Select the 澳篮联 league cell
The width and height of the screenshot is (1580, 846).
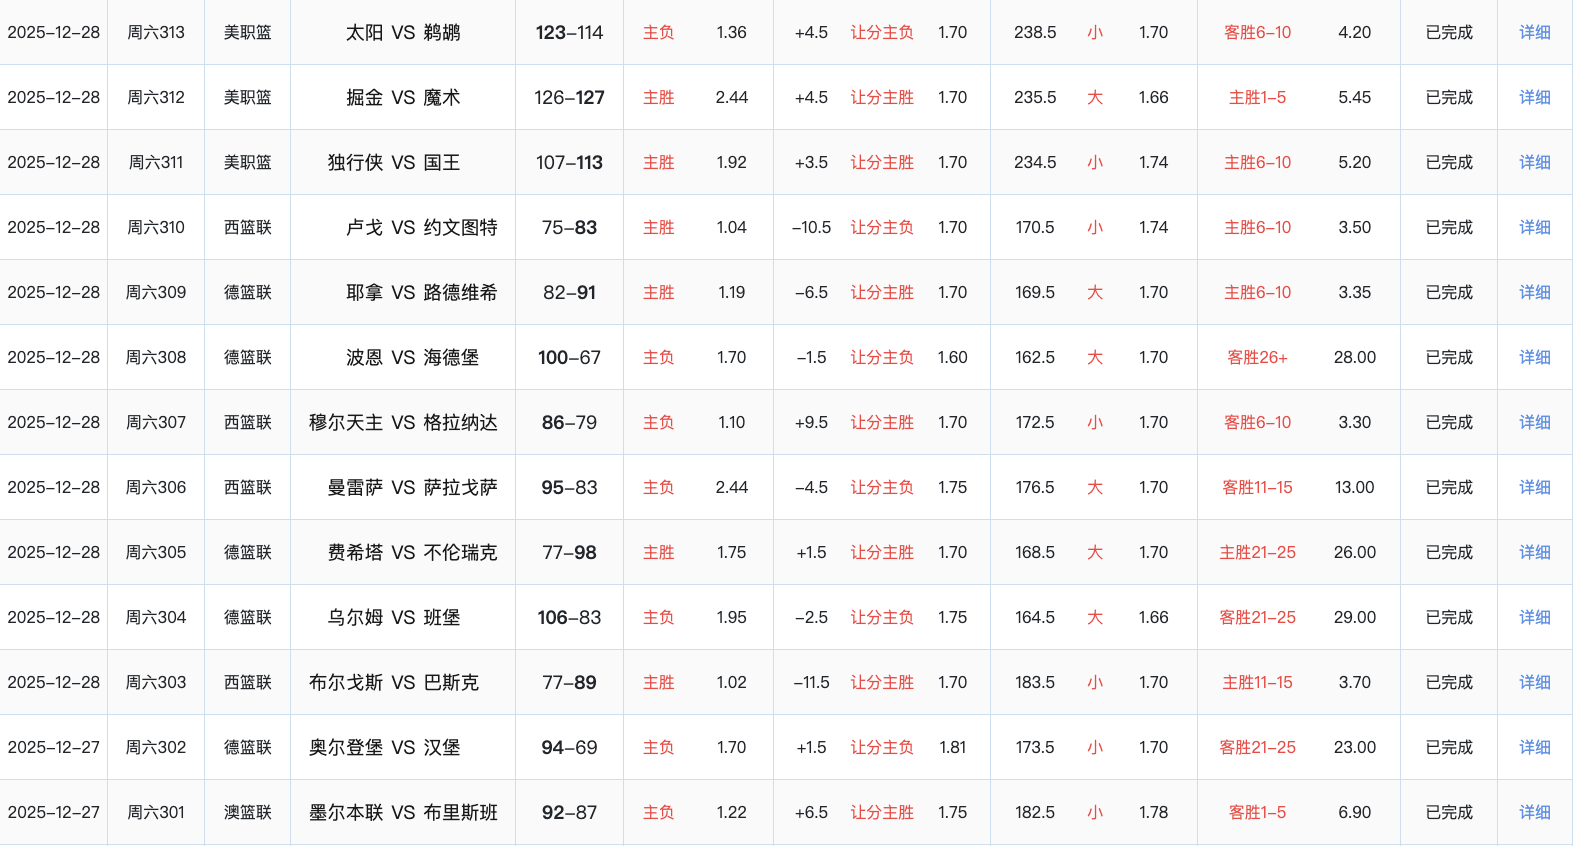pyautogui.click(x=247, y=812)
